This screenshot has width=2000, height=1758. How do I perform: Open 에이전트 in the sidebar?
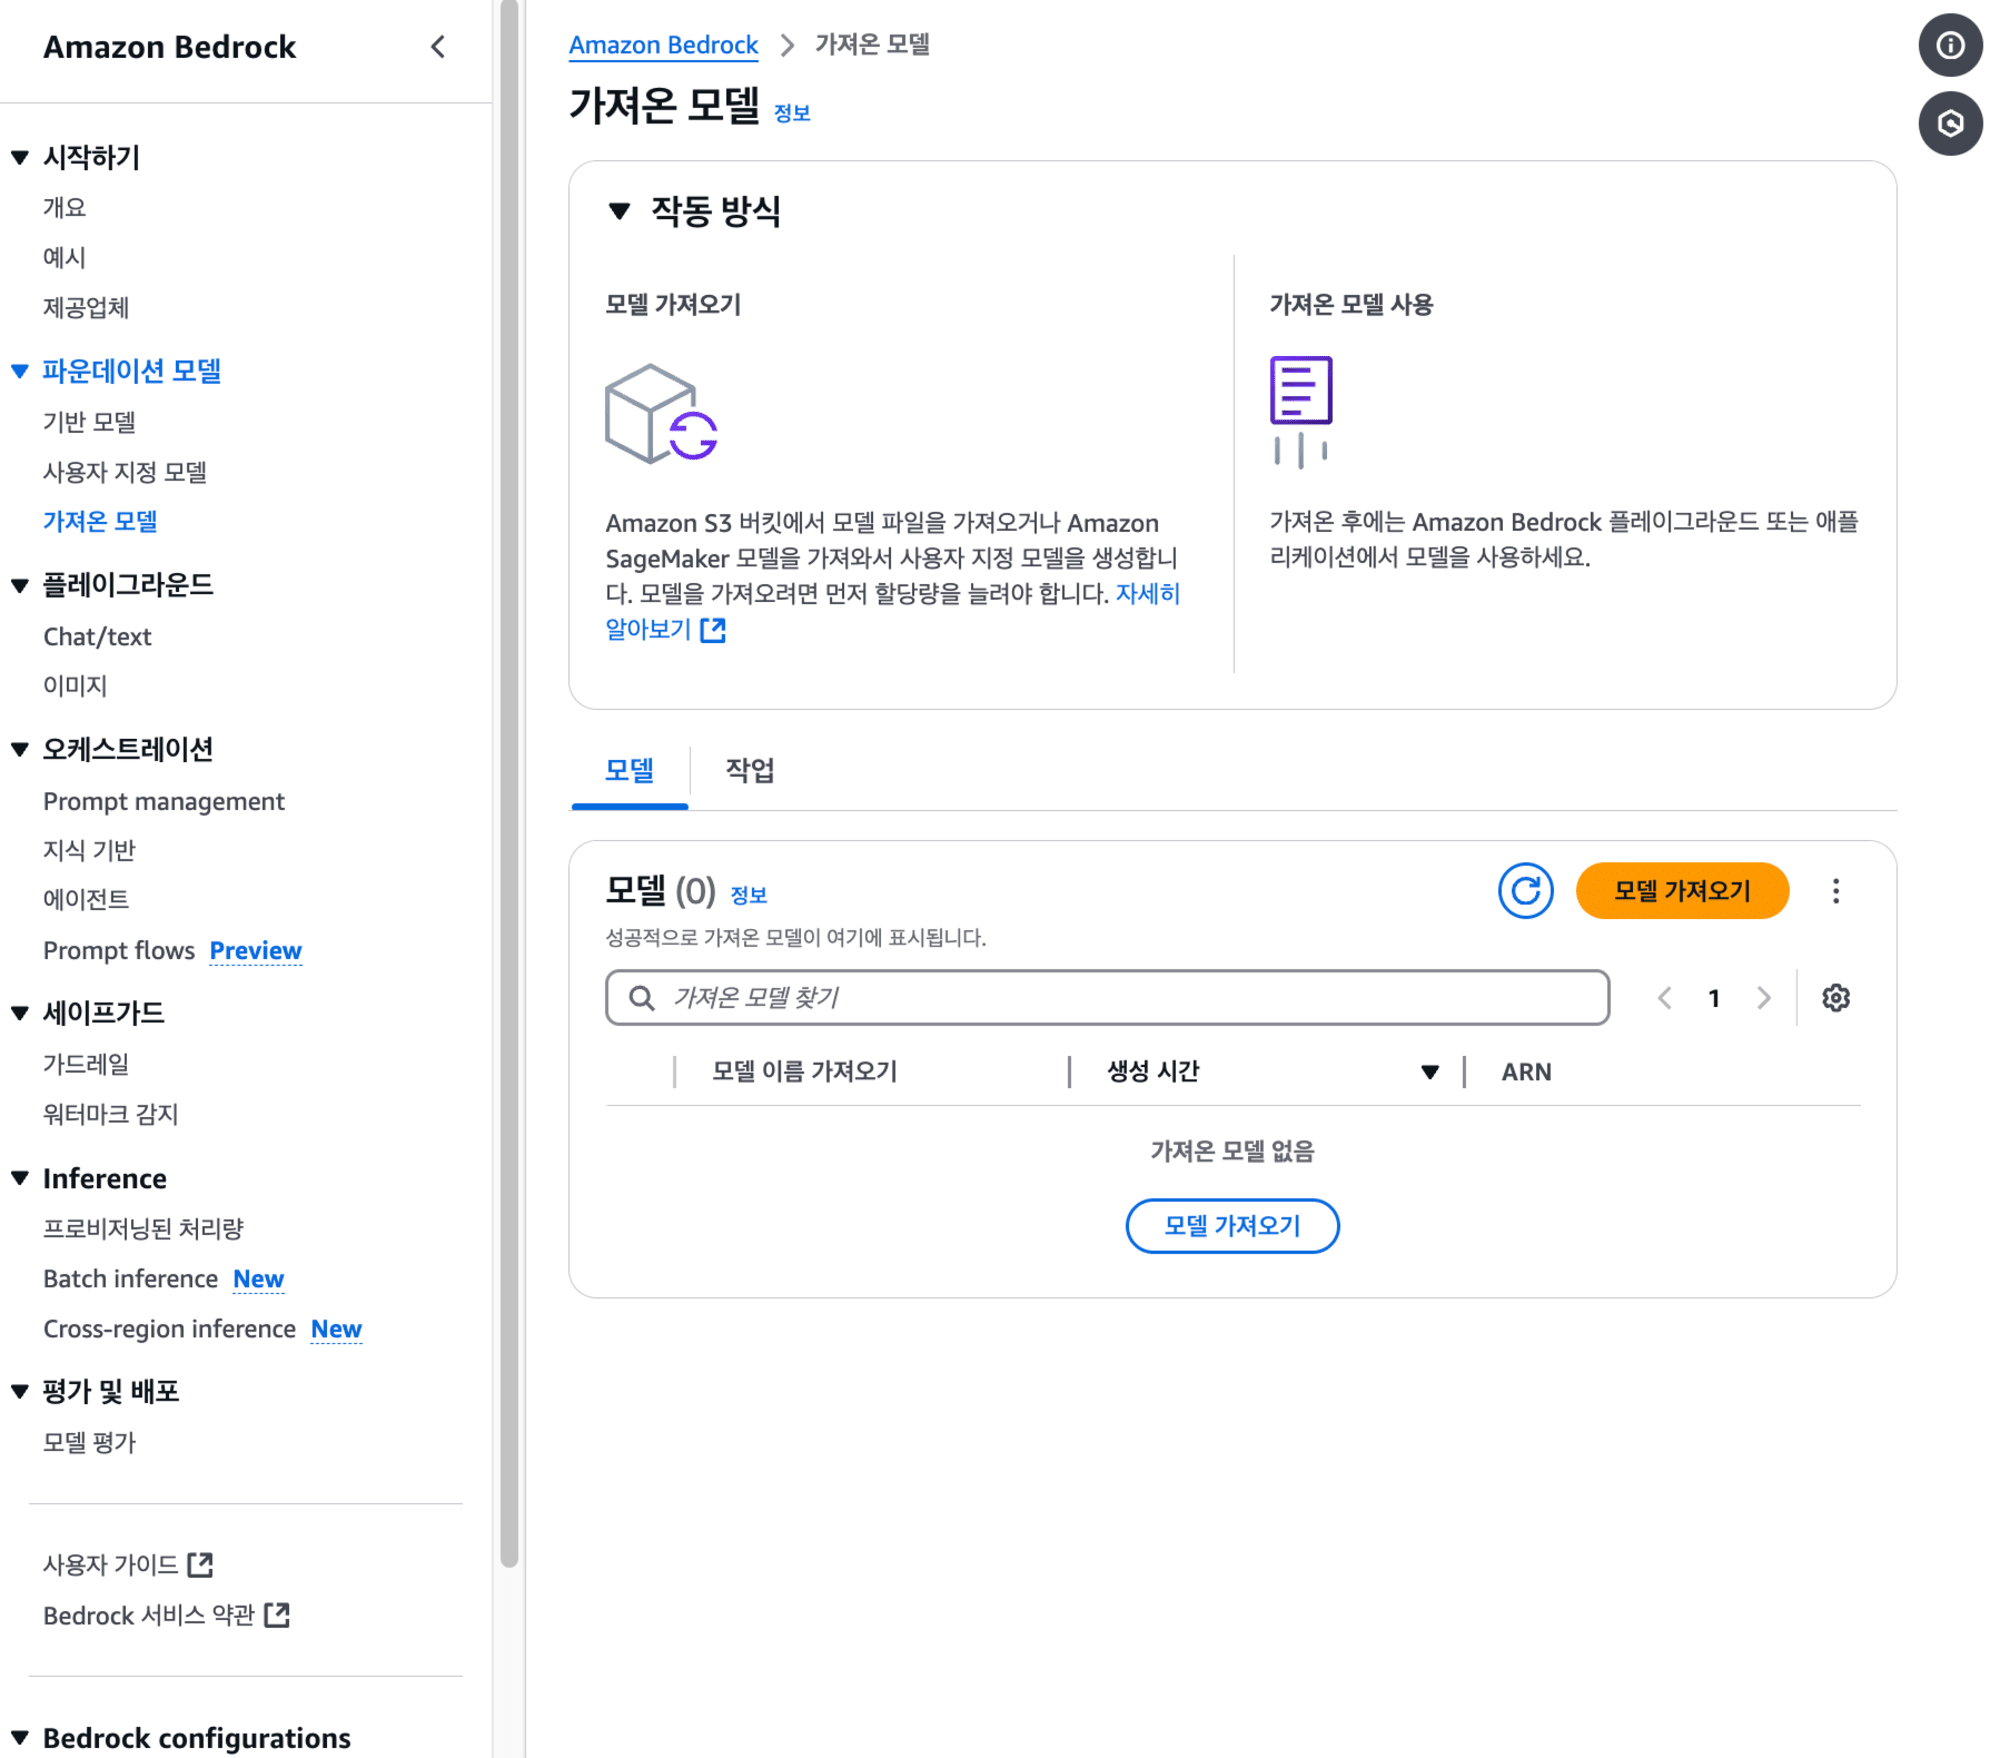pyautogui.click(x=86, y=899)
